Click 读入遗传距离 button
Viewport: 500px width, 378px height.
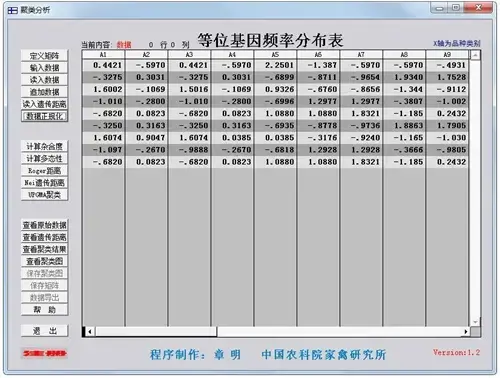44,104
